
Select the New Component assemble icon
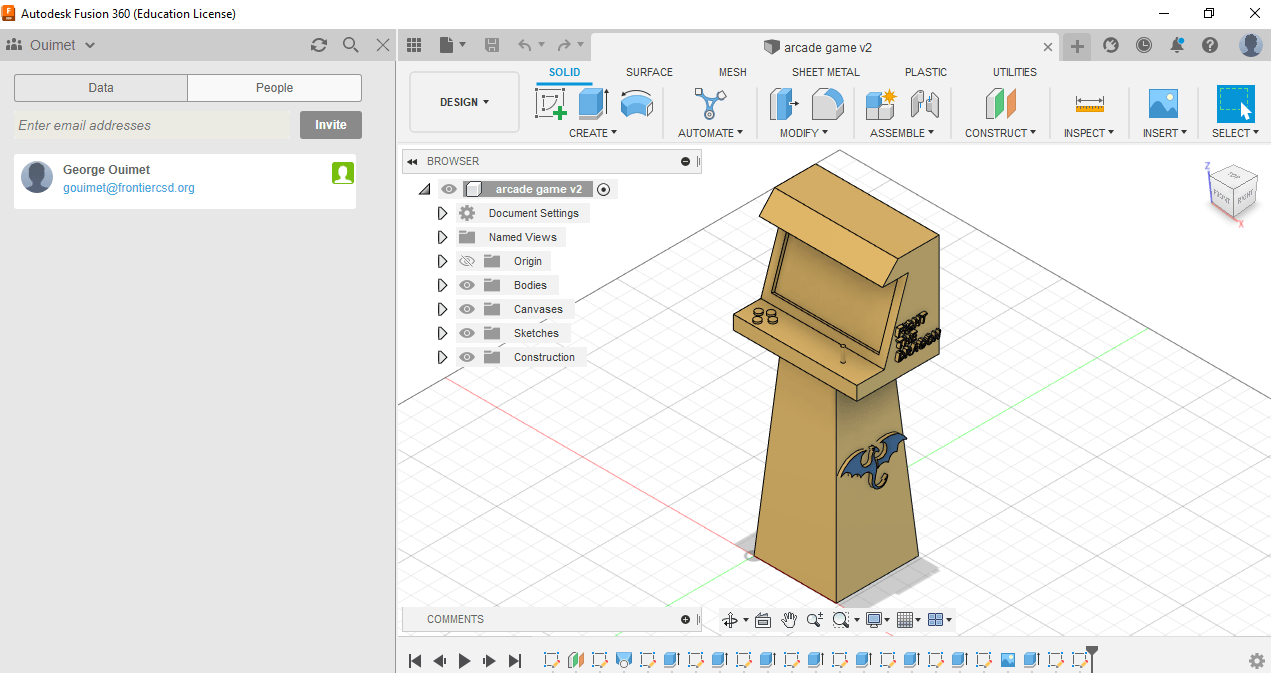pos(881,104)
